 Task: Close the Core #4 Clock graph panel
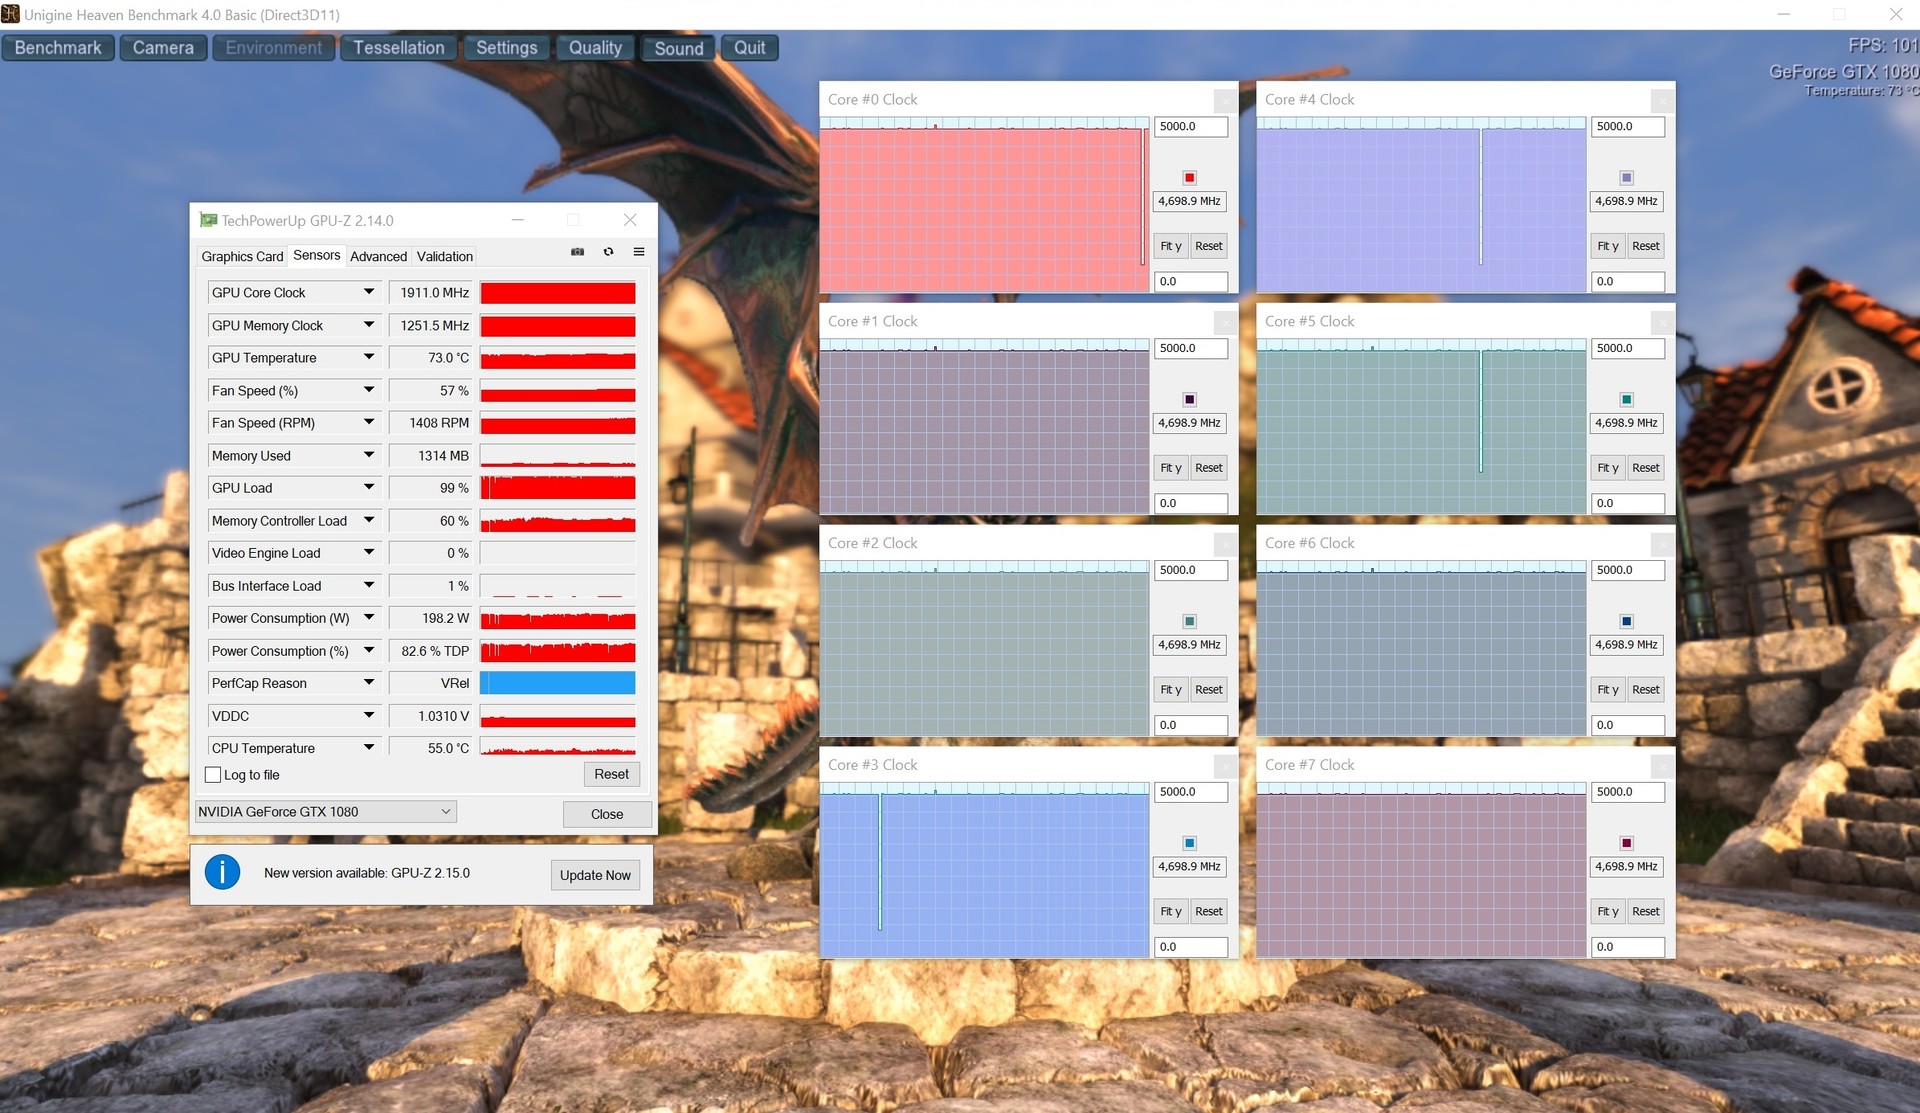1661,101
